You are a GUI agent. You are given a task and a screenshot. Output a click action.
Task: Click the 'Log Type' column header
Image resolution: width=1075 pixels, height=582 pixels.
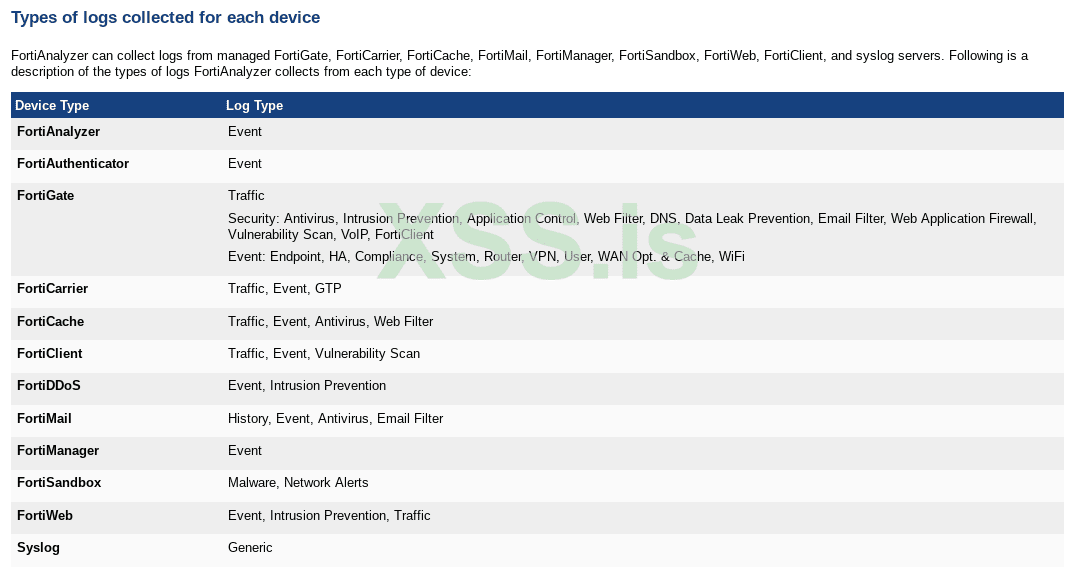click(x=254, y=106)
